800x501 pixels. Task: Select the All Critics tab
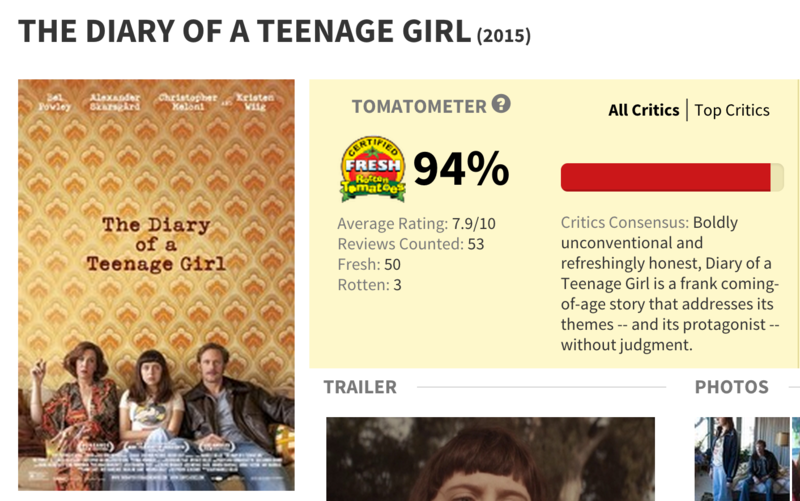click(x=643, y=110)
